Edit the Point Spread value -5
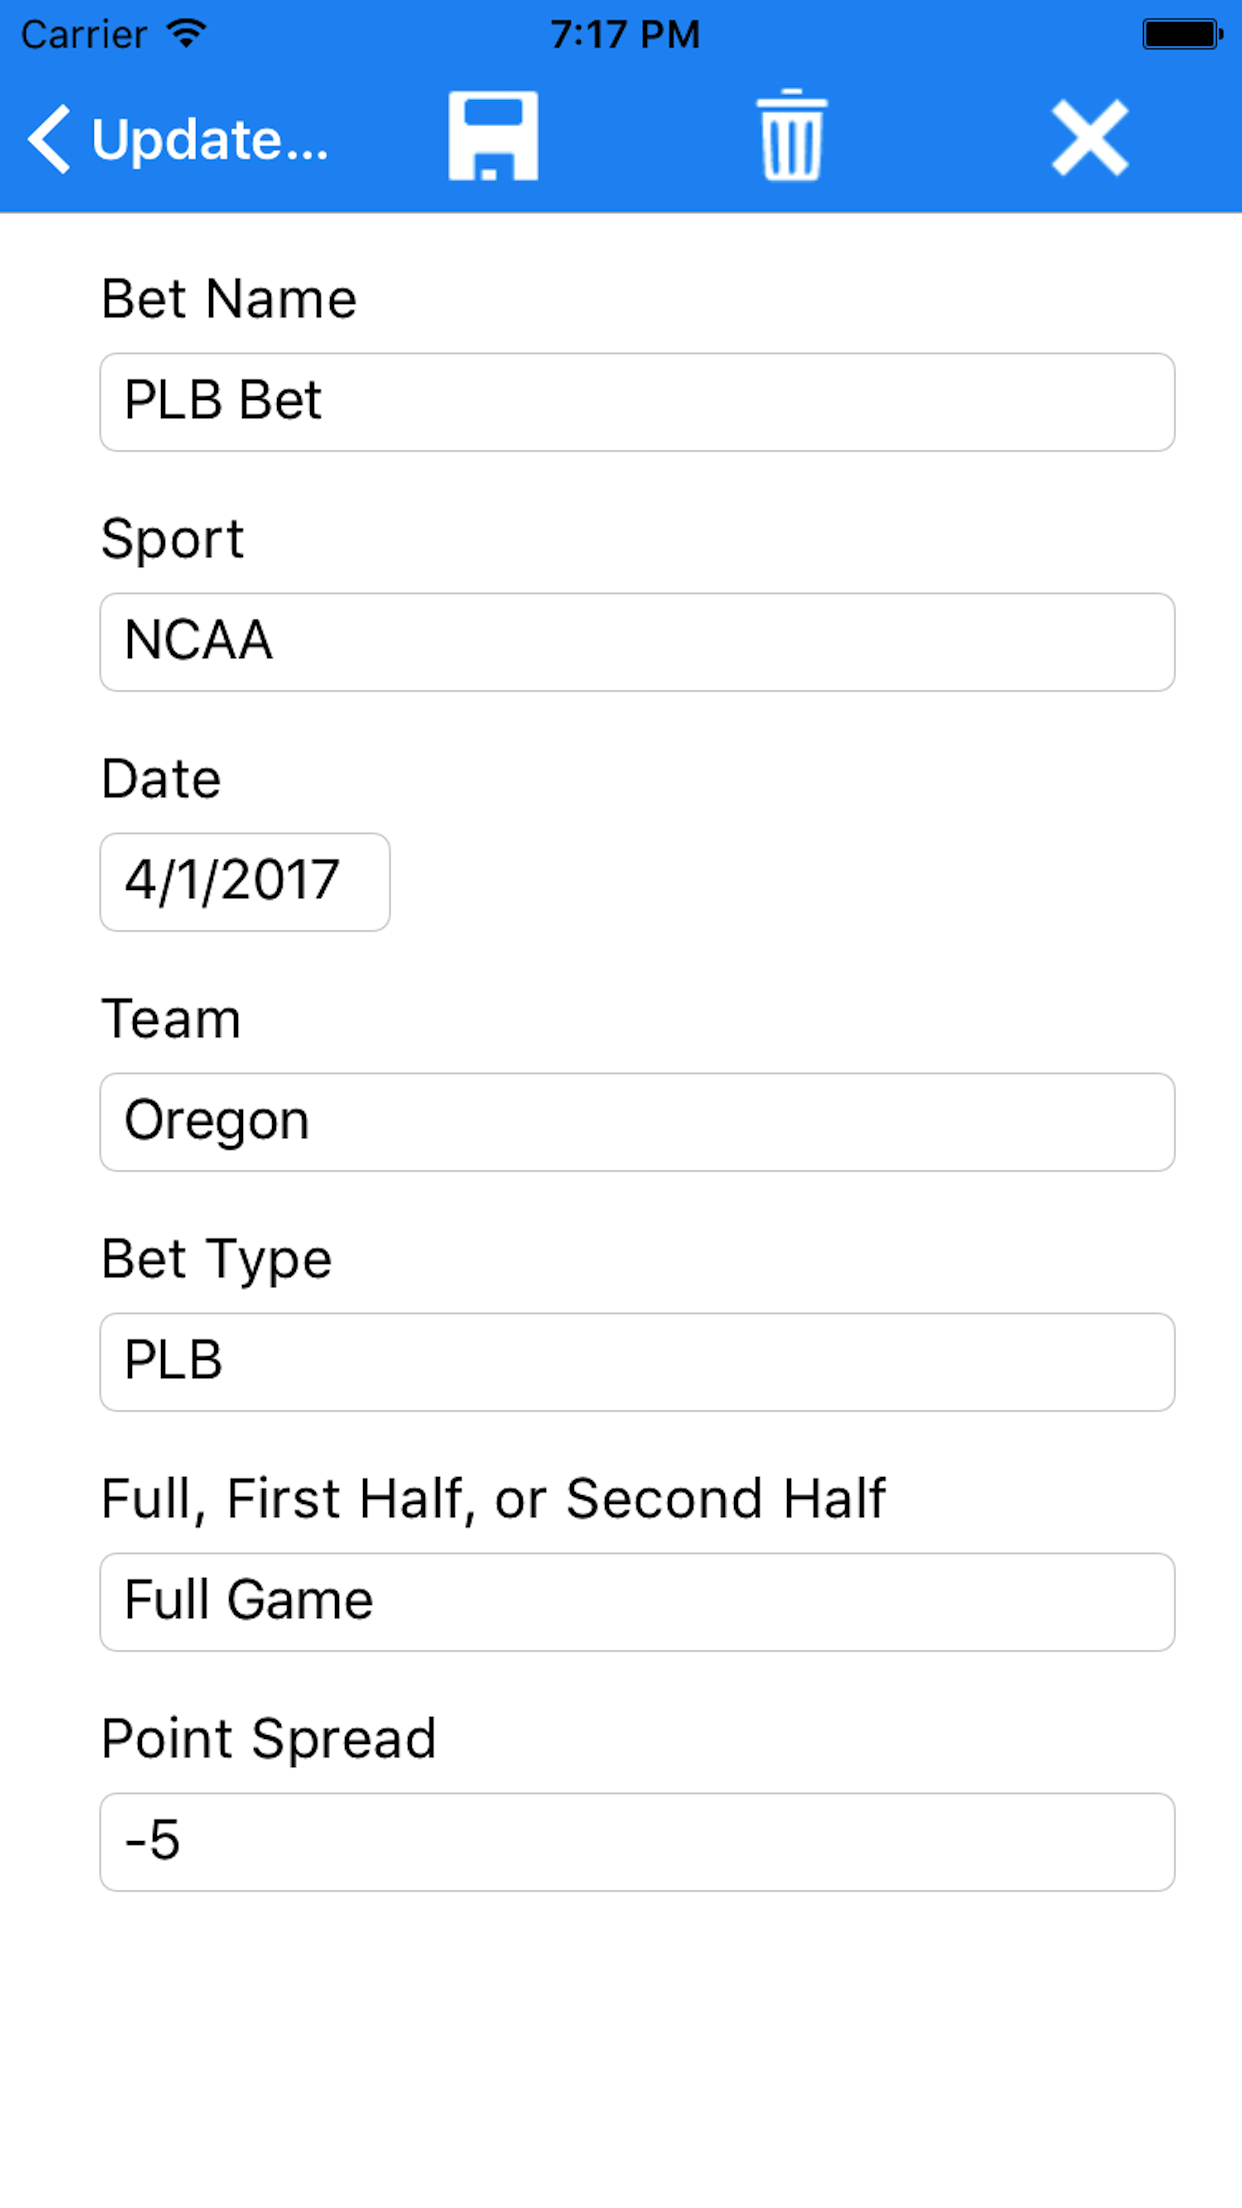The image size is (1242, 2208). coord(637,1842)
